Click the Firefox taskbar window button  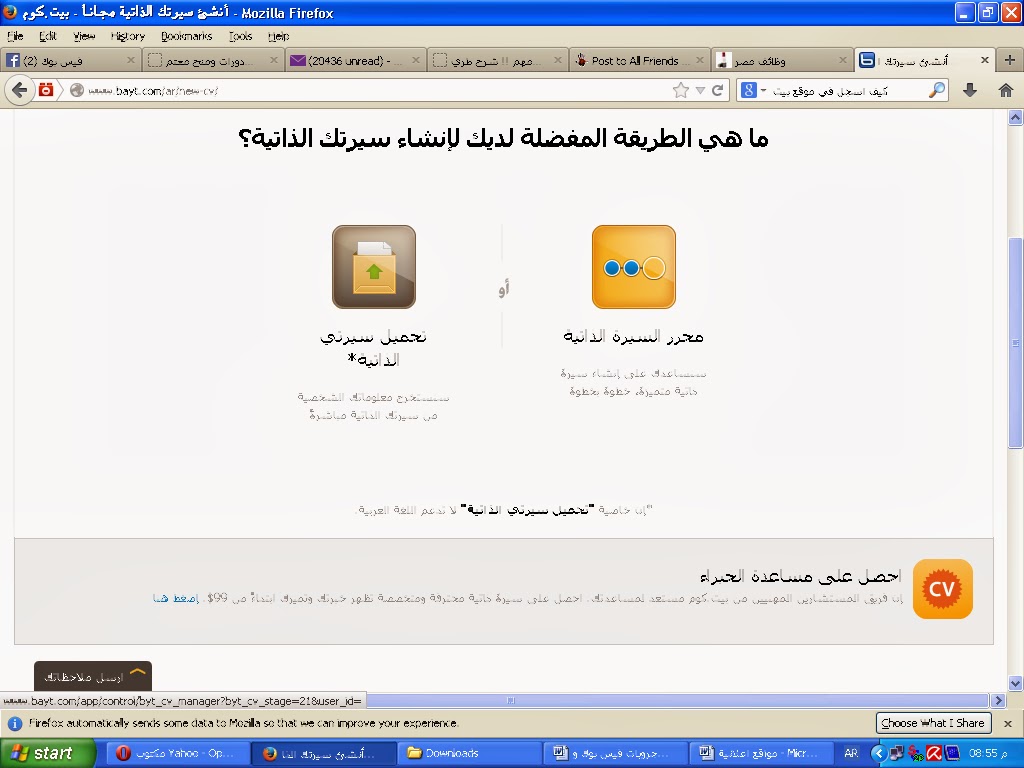(x=323, y=753)
